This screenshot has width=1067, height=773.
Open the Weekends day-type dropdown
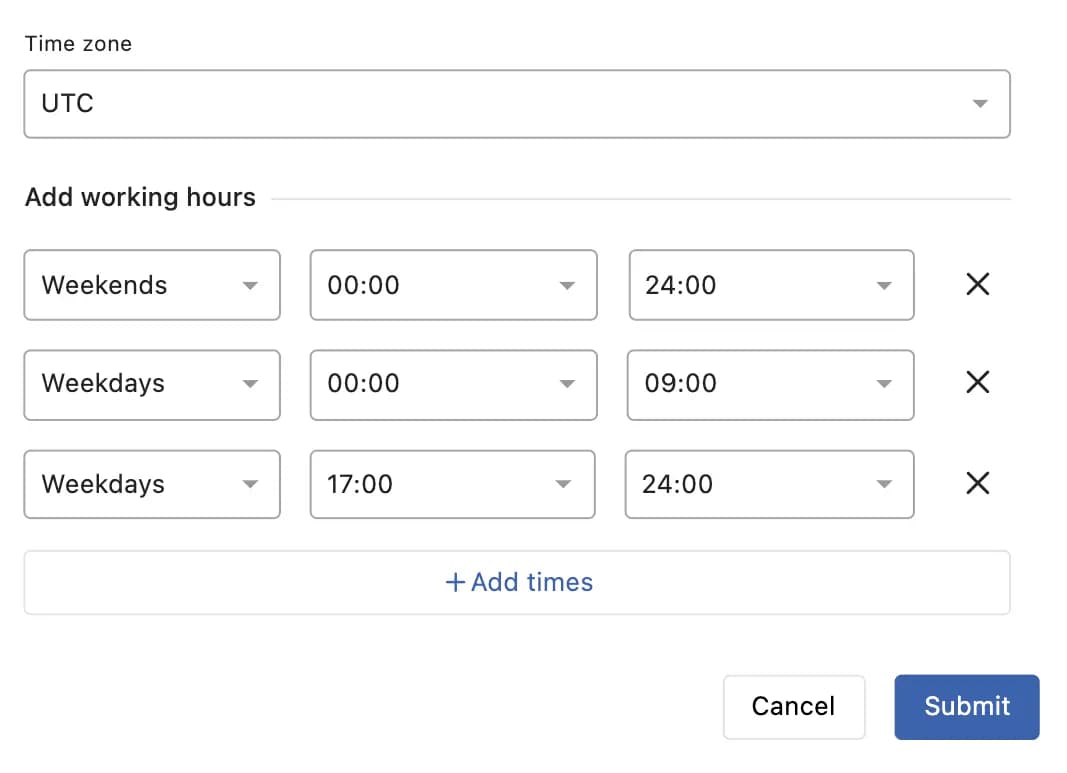pyautogui.click(x=152, y=285)
